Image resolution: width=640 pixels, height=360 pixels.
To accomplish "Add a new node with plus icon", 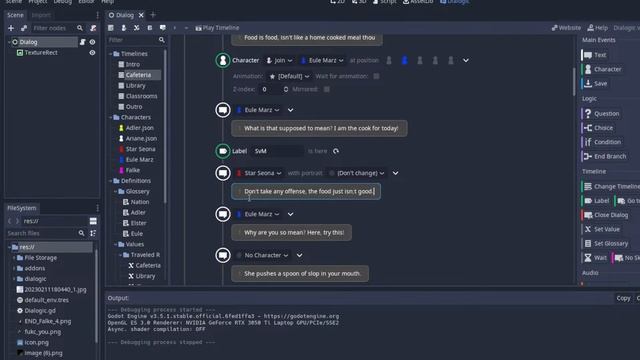I will [x=11, y=28].
